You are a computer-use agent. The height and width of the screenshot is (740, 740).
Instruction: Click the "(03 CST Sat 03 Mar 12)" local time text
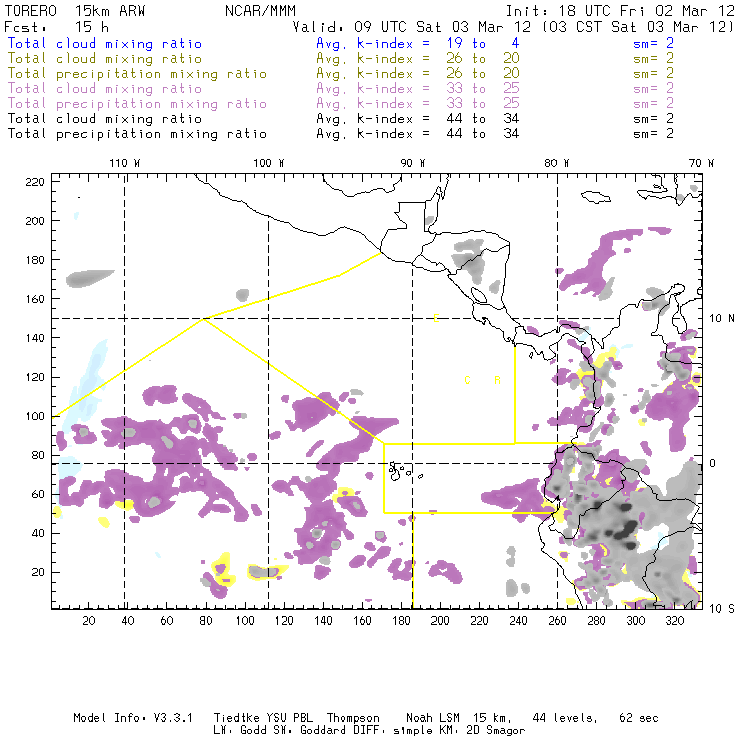(639, 27)
